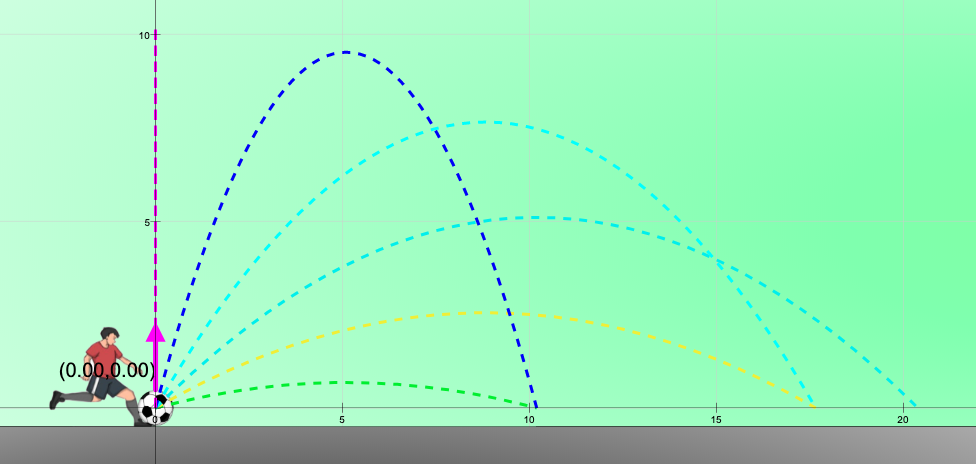This screenshot has height=464, width=976.
Task: Select the y-axis tick label 10
Action: click(144, 35)
